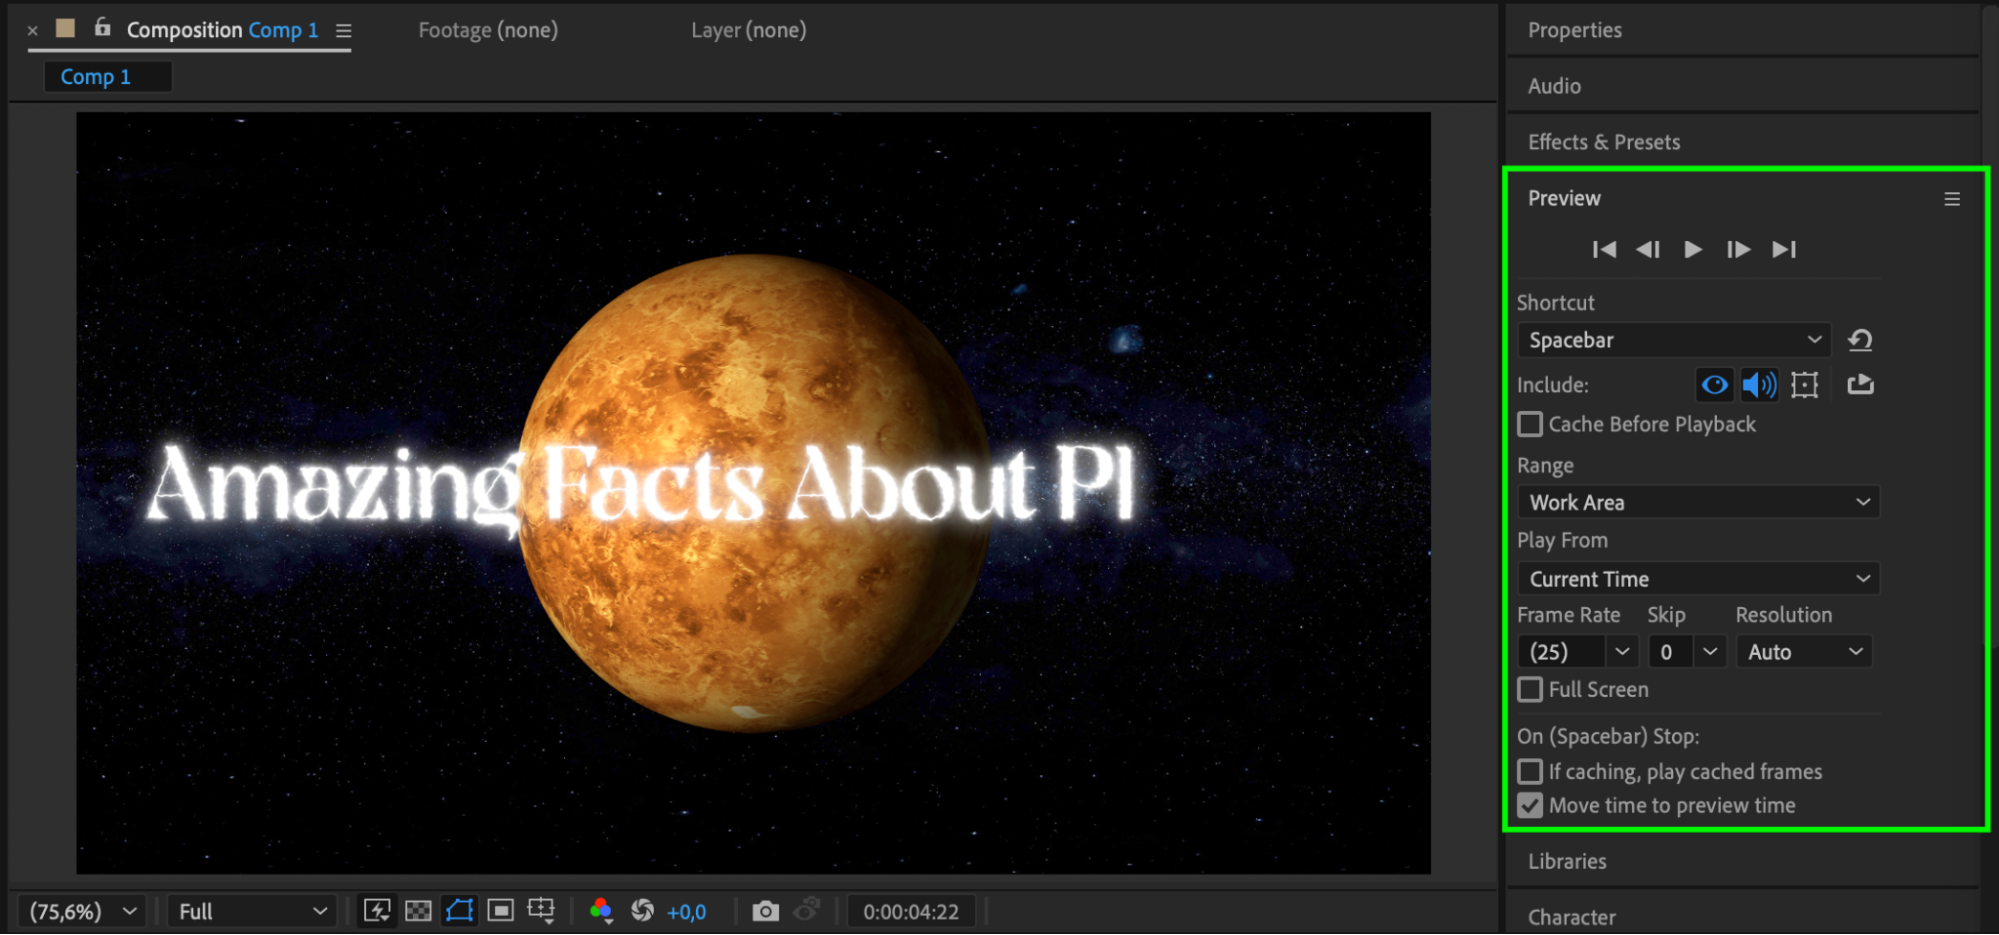
Task: Open magnification ratio dropdown (75,6%)
Action: (x=82, y=911)
